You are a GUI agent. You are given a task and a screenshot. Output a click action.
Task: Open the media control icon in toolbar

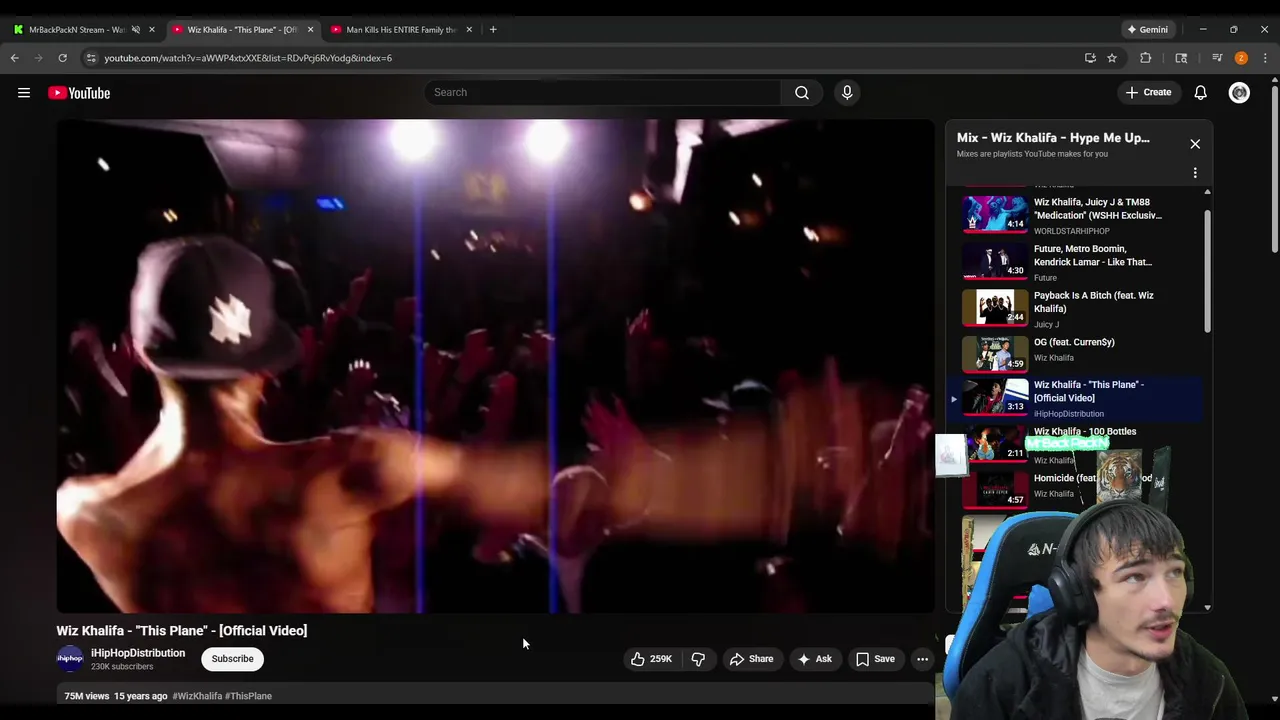pyautogui.click(x=1217, y=58)
